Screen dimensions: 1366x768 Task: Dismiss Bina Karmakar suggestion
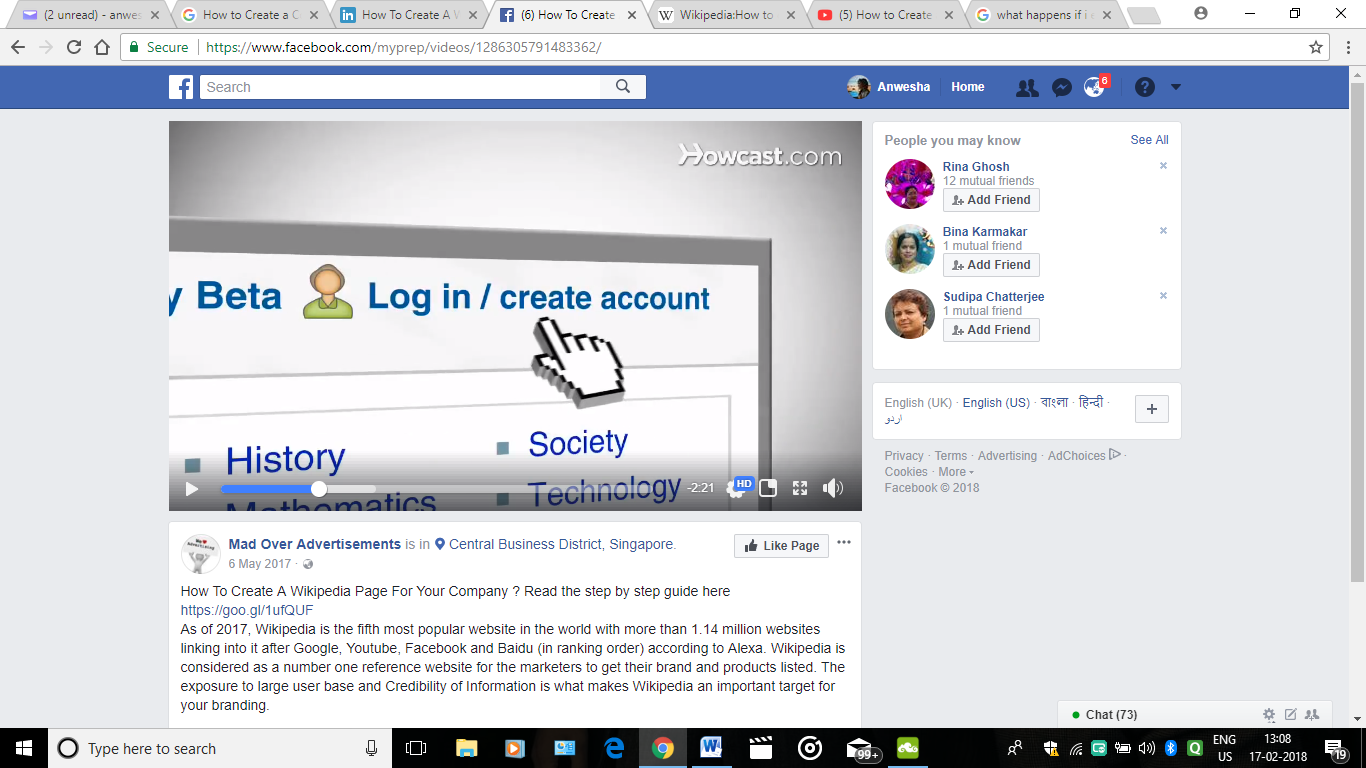click(1163, 231)
